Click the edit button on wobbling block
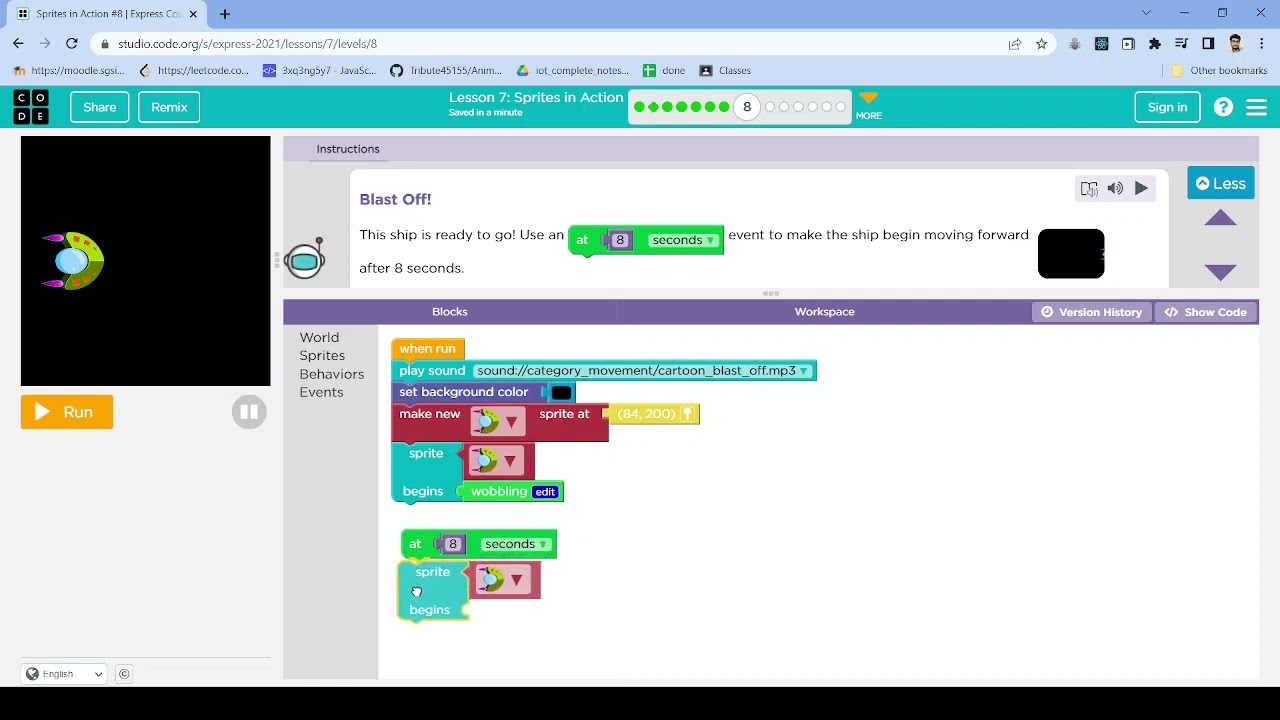The height and width of the screenshot is (720, 1280). point(545,492)
